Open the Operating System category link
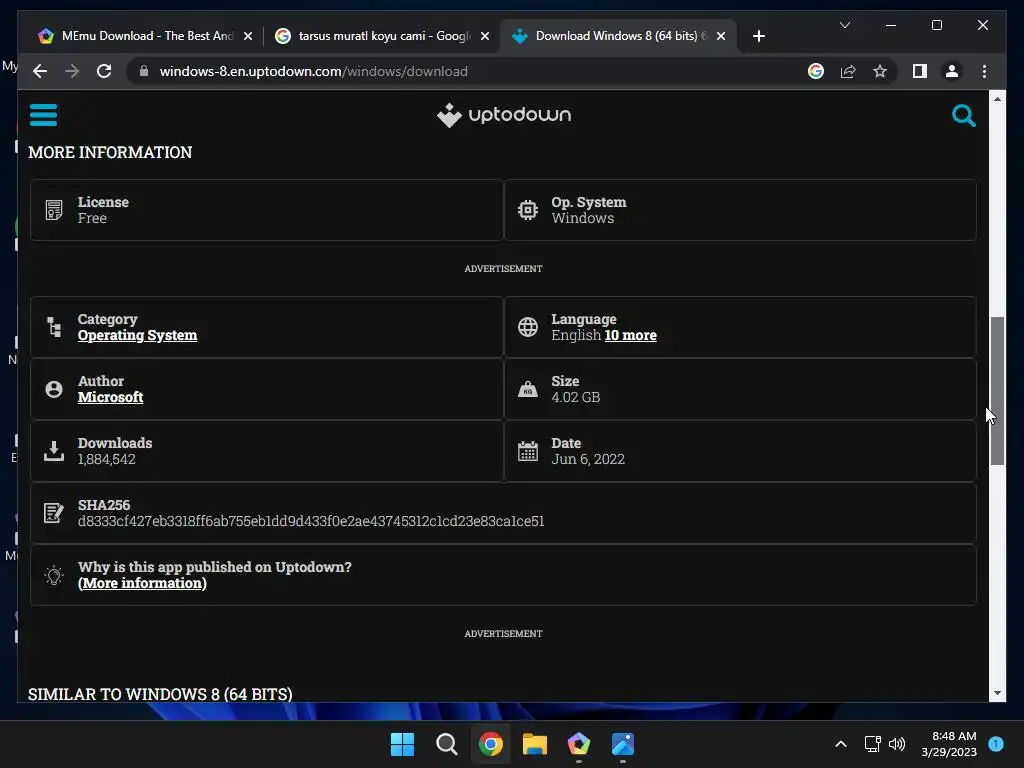 (137, 335)
